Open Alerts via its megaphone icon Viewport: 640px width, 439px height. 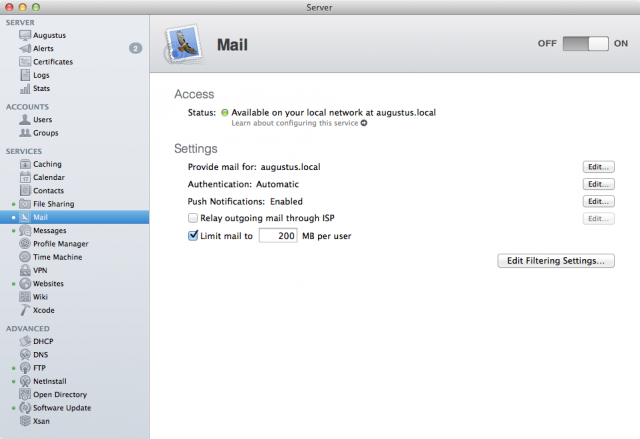click(25, 49)
